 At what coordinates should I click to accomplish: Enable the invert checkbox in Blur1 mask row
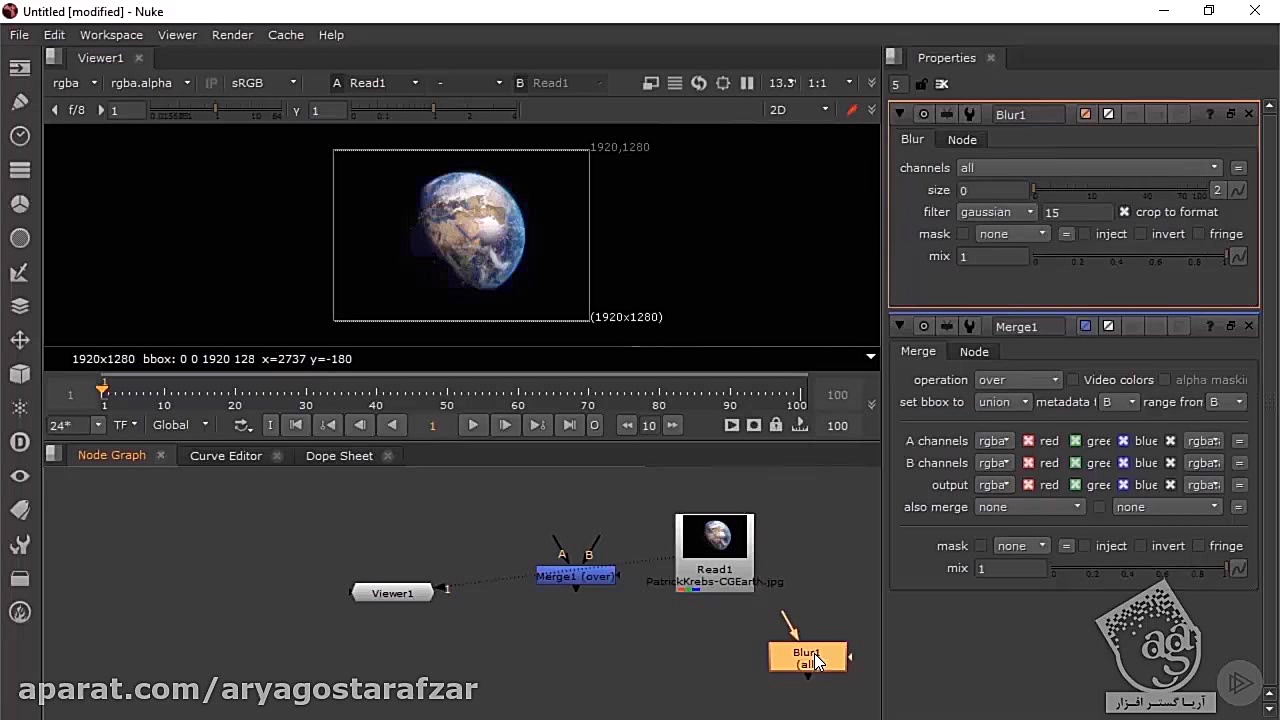1142,233
